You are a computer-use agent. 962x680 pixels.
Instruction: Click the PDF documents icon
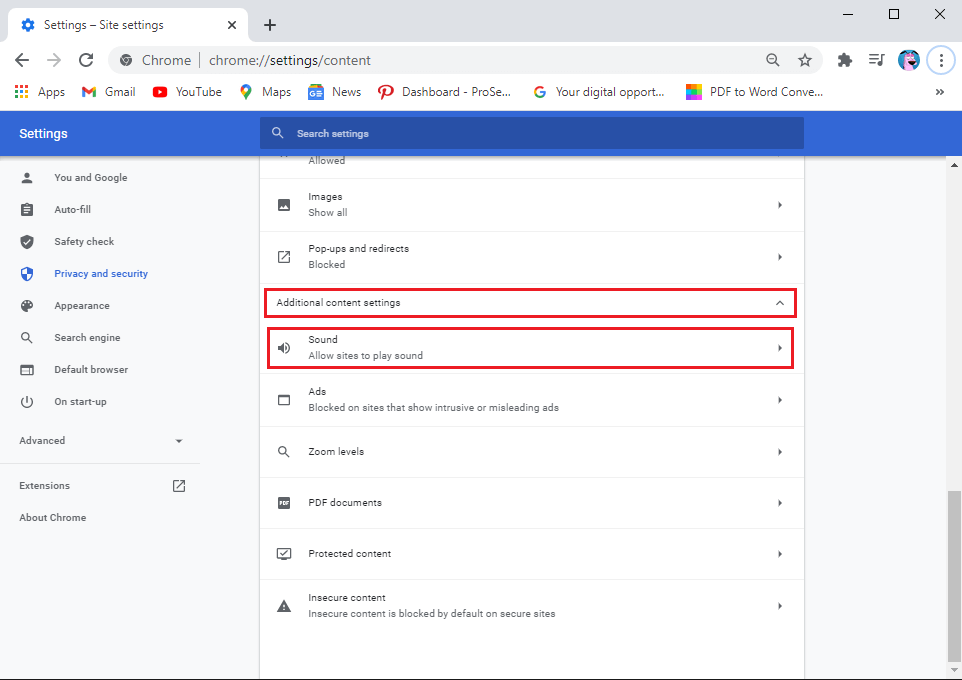(284, 502)
